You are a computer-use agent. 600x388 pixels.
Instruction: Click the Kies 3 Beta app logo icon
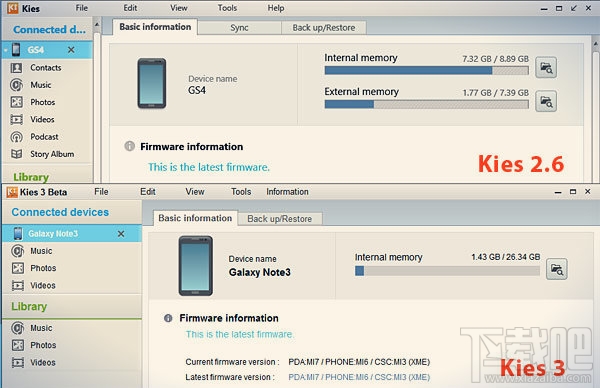coord(12,192)
